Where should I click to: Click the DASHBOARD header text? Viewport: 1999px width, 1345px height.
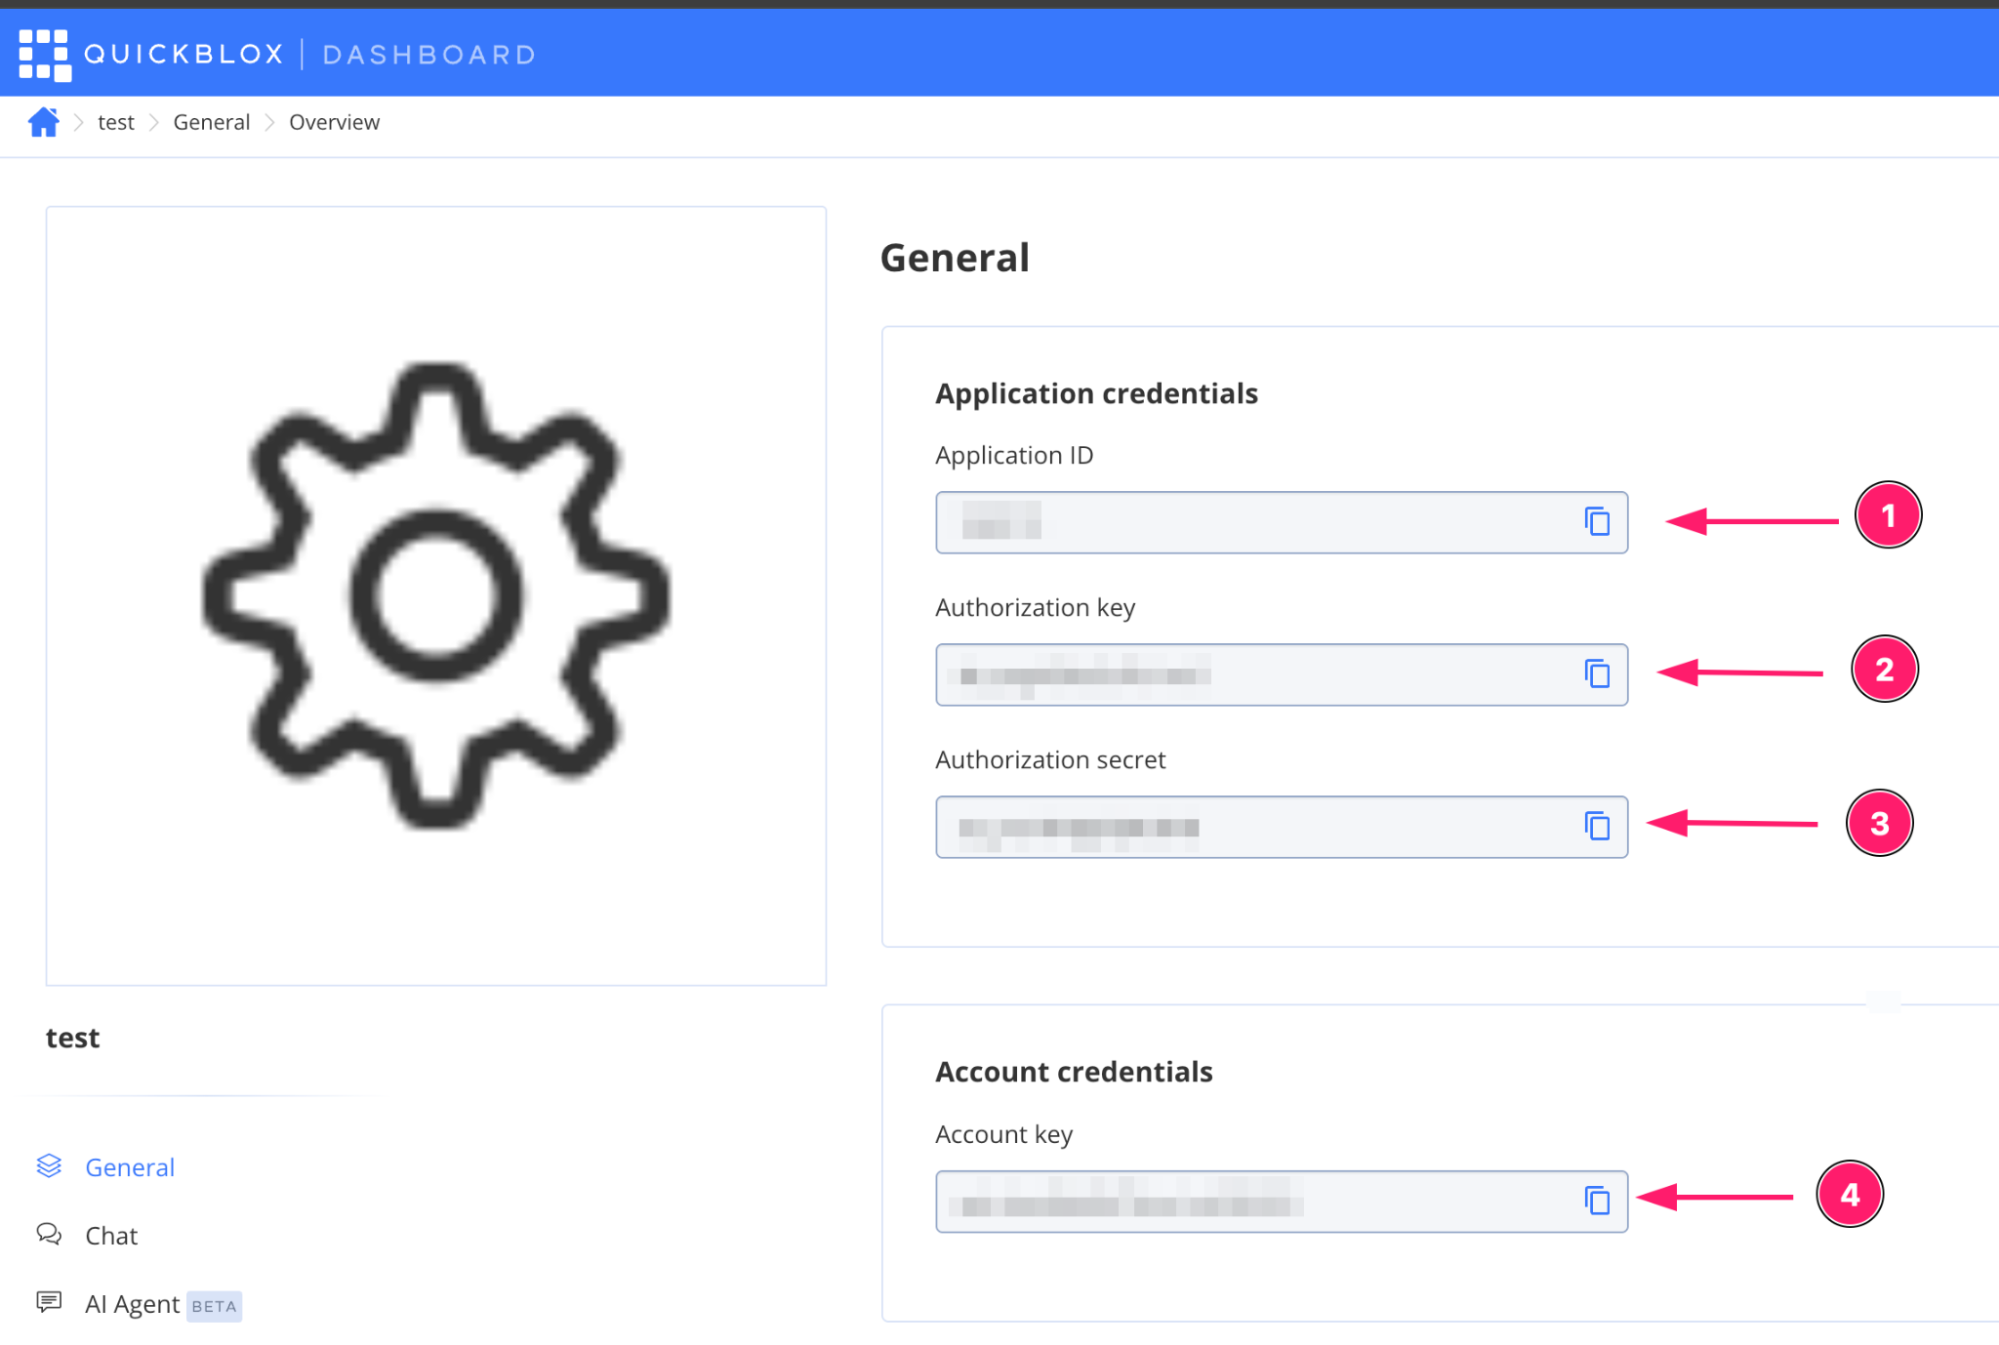(429, 54)
